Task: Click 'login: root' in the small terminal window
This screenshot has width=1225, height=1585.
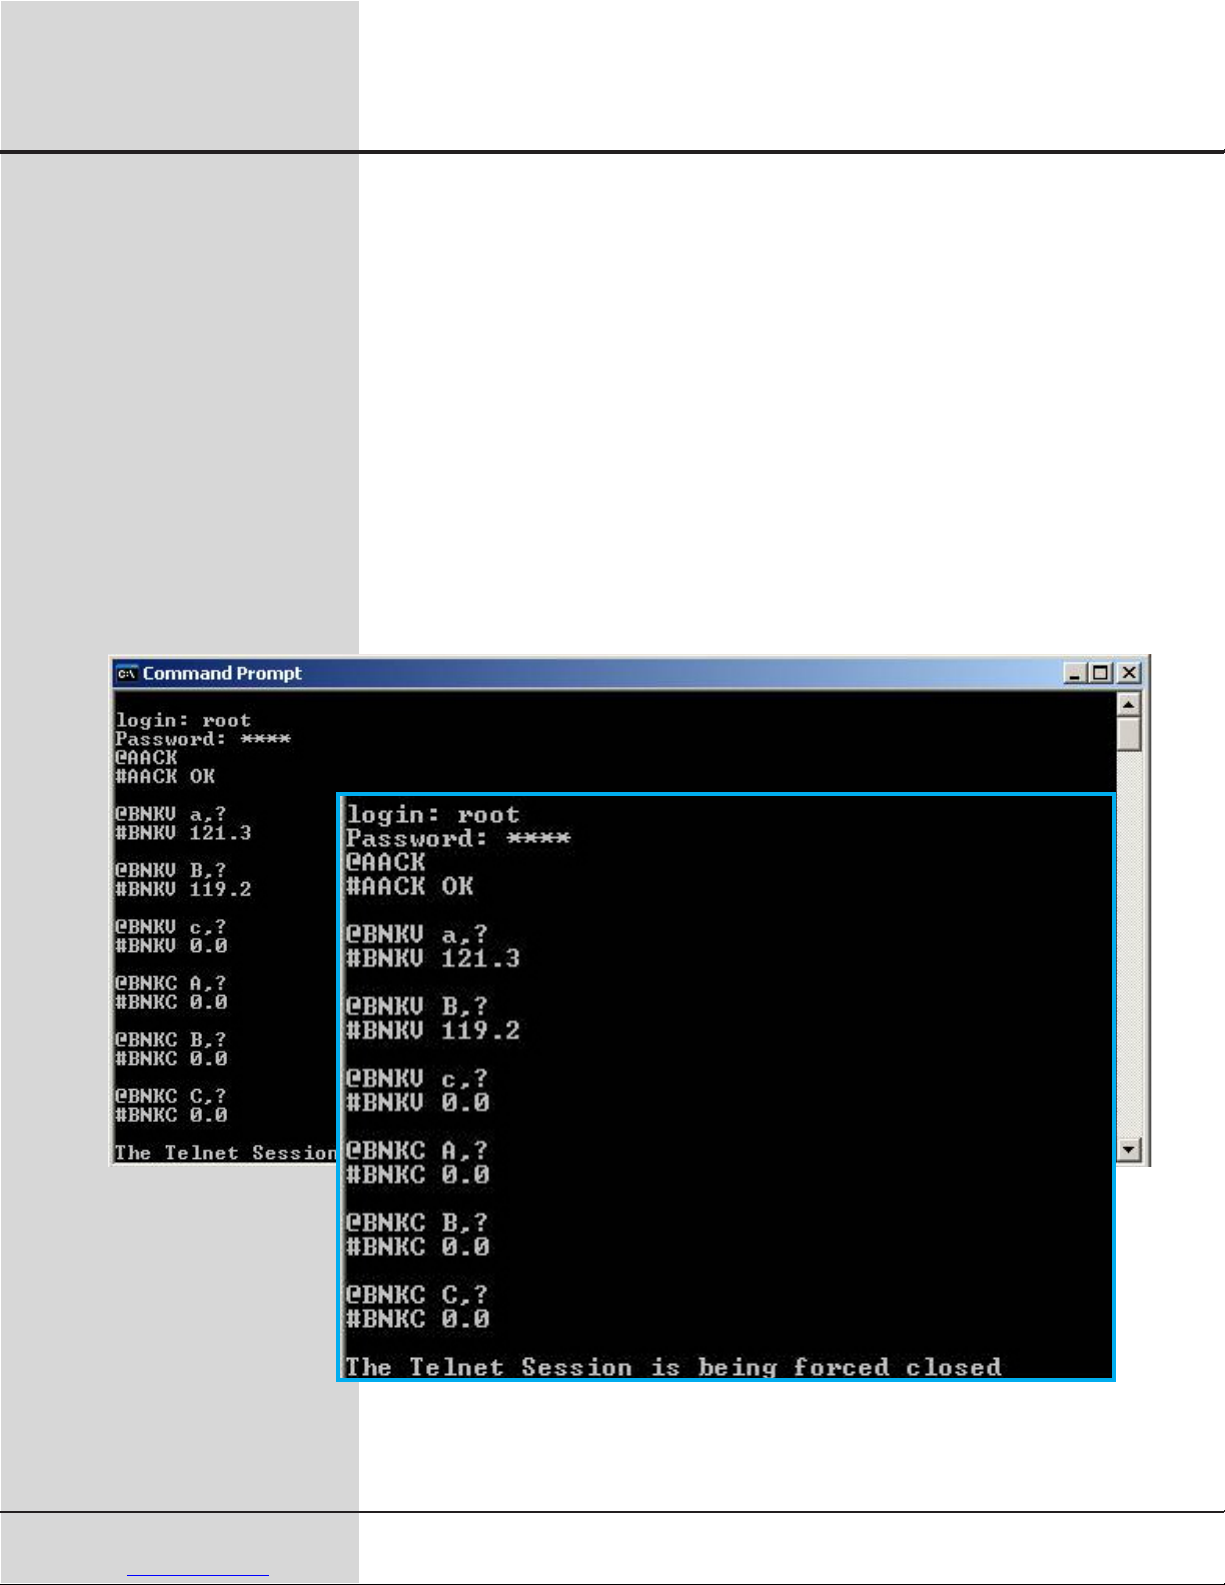Action: click(x=183, y=720)
